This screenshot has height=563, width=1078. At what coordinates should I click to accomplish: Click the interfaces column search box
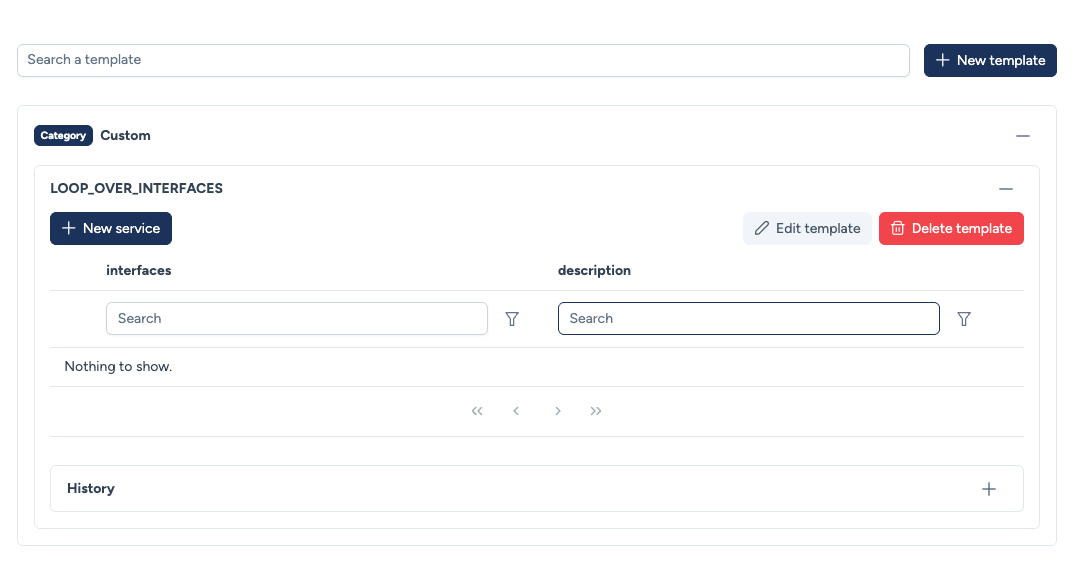click(x=296, y=319)
